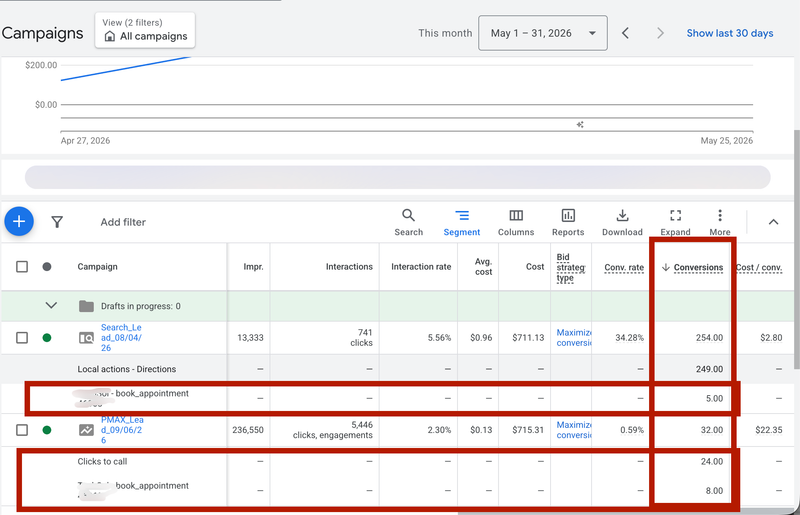Open Maximize conversions link for Search_Lead
800x515 pixels.
(574, 337)
